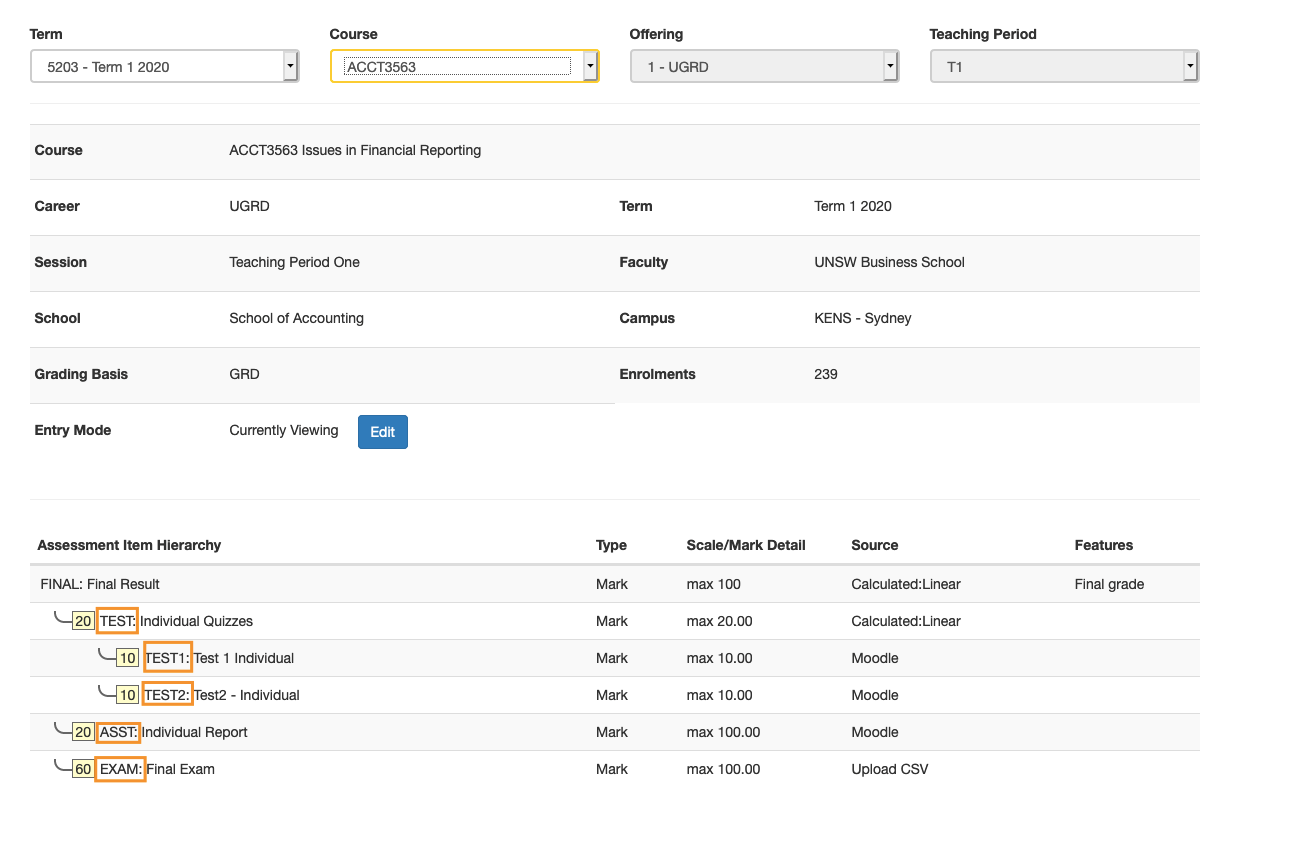
Task: Select the FINAL: Final Result row
Action: (x=100, y=584)
